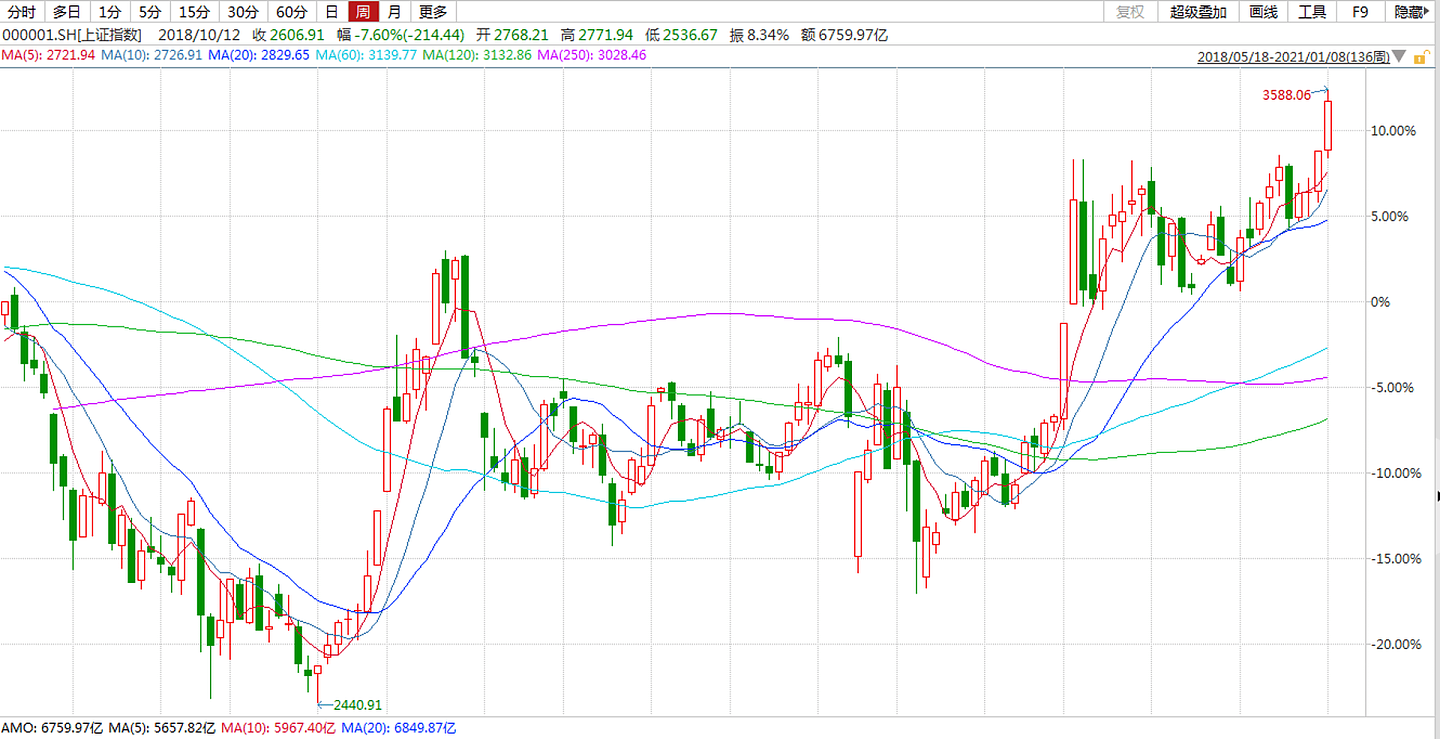1440x739 pixels.
Task: Open the 更多 more periods menu
Action: tap(433, 12)
